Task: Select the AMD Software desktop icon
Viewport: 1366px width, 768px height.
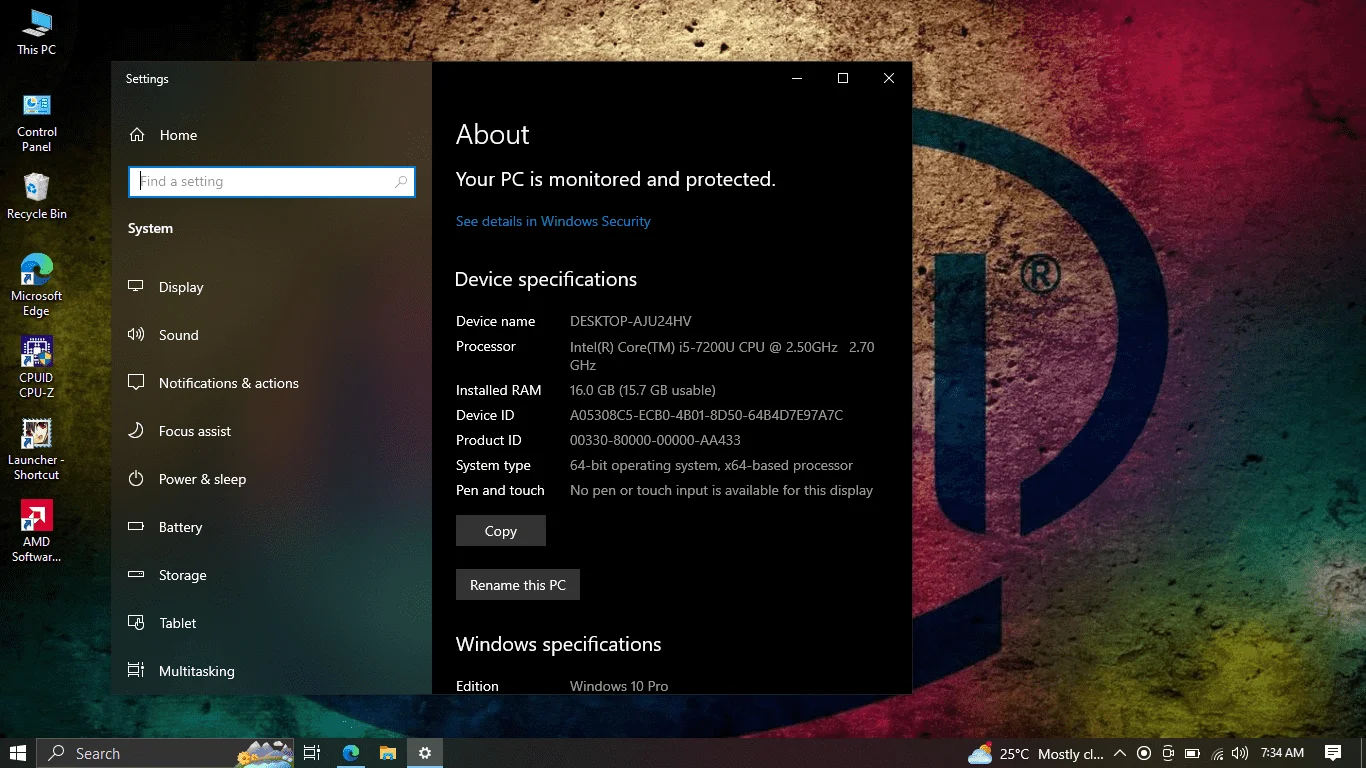Action: (36, 531)
